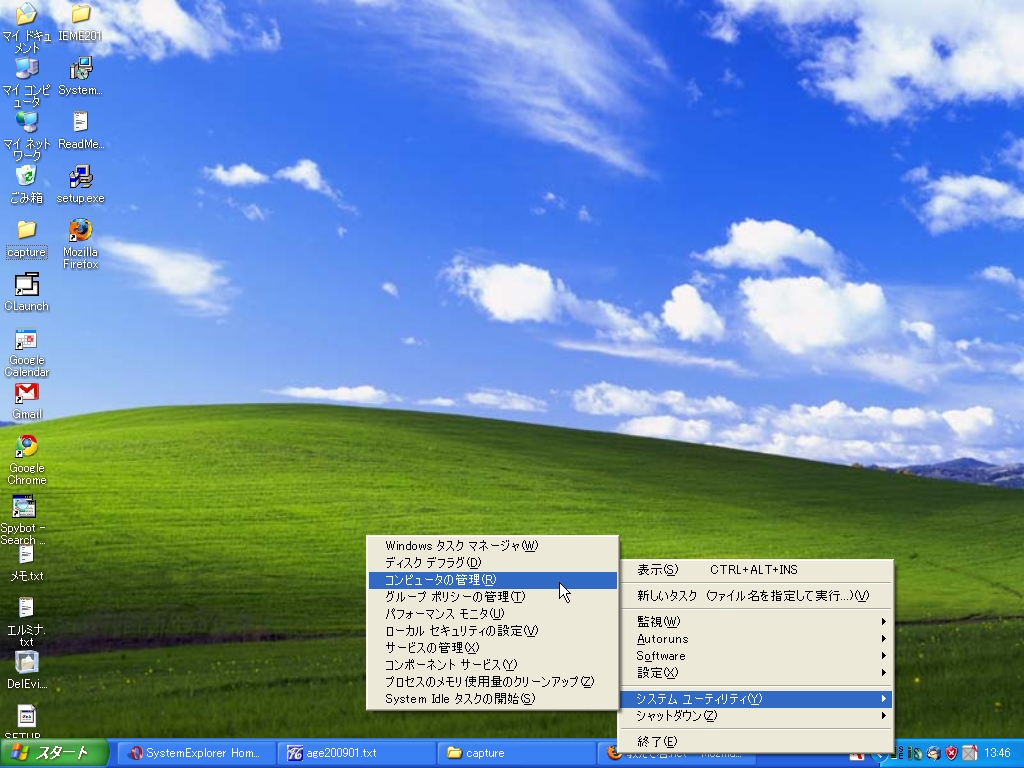Select the マイ ネットワーク desktop icon
The height and width of the screenshot is (768, 1024).
coord(26,136)
